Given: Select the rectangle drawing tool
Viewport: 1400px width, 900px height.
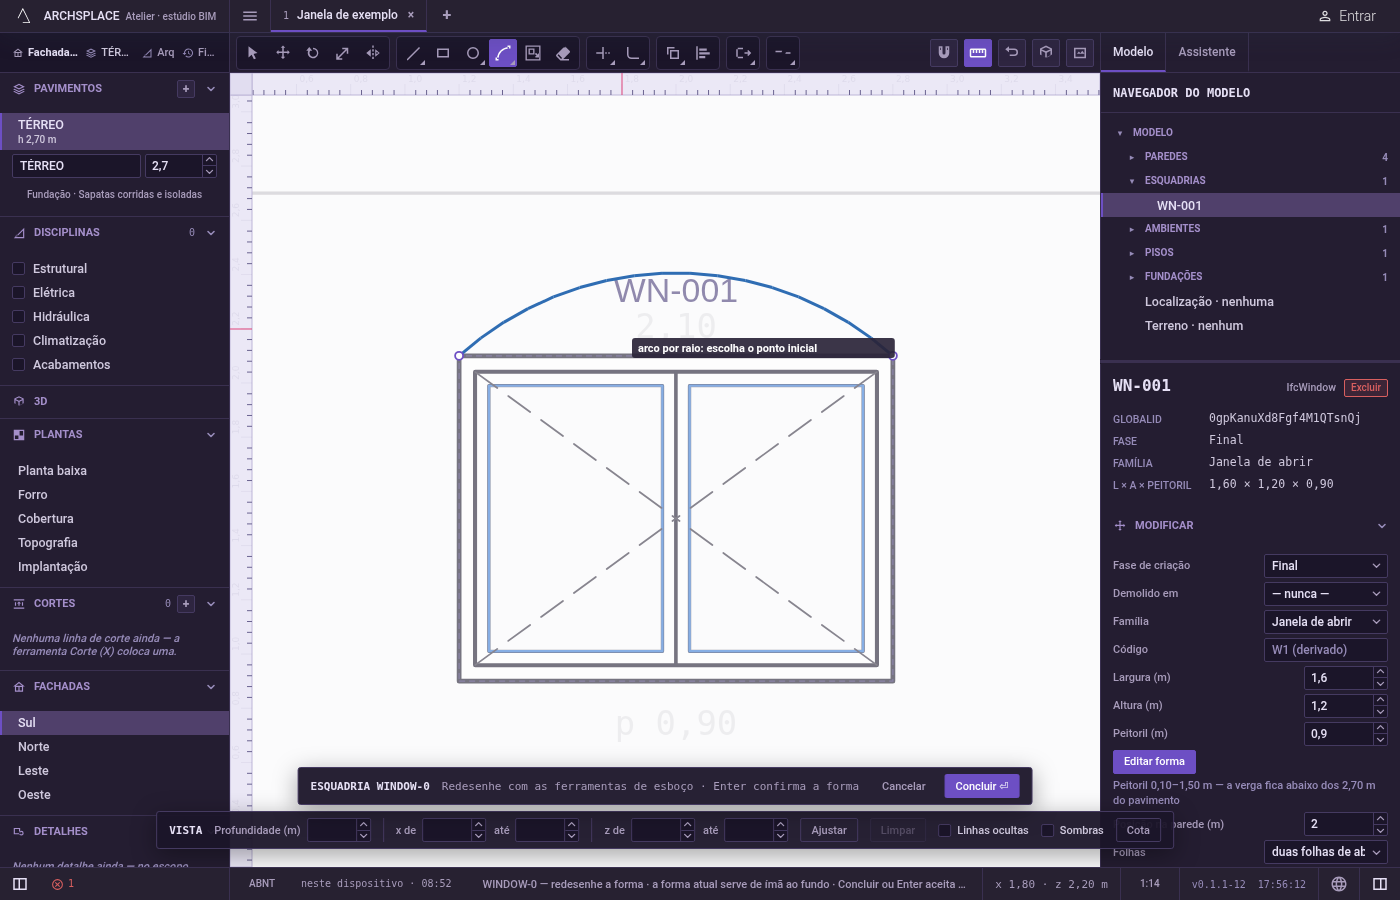Looking at the screenshot, I should (x=443, y=53).
